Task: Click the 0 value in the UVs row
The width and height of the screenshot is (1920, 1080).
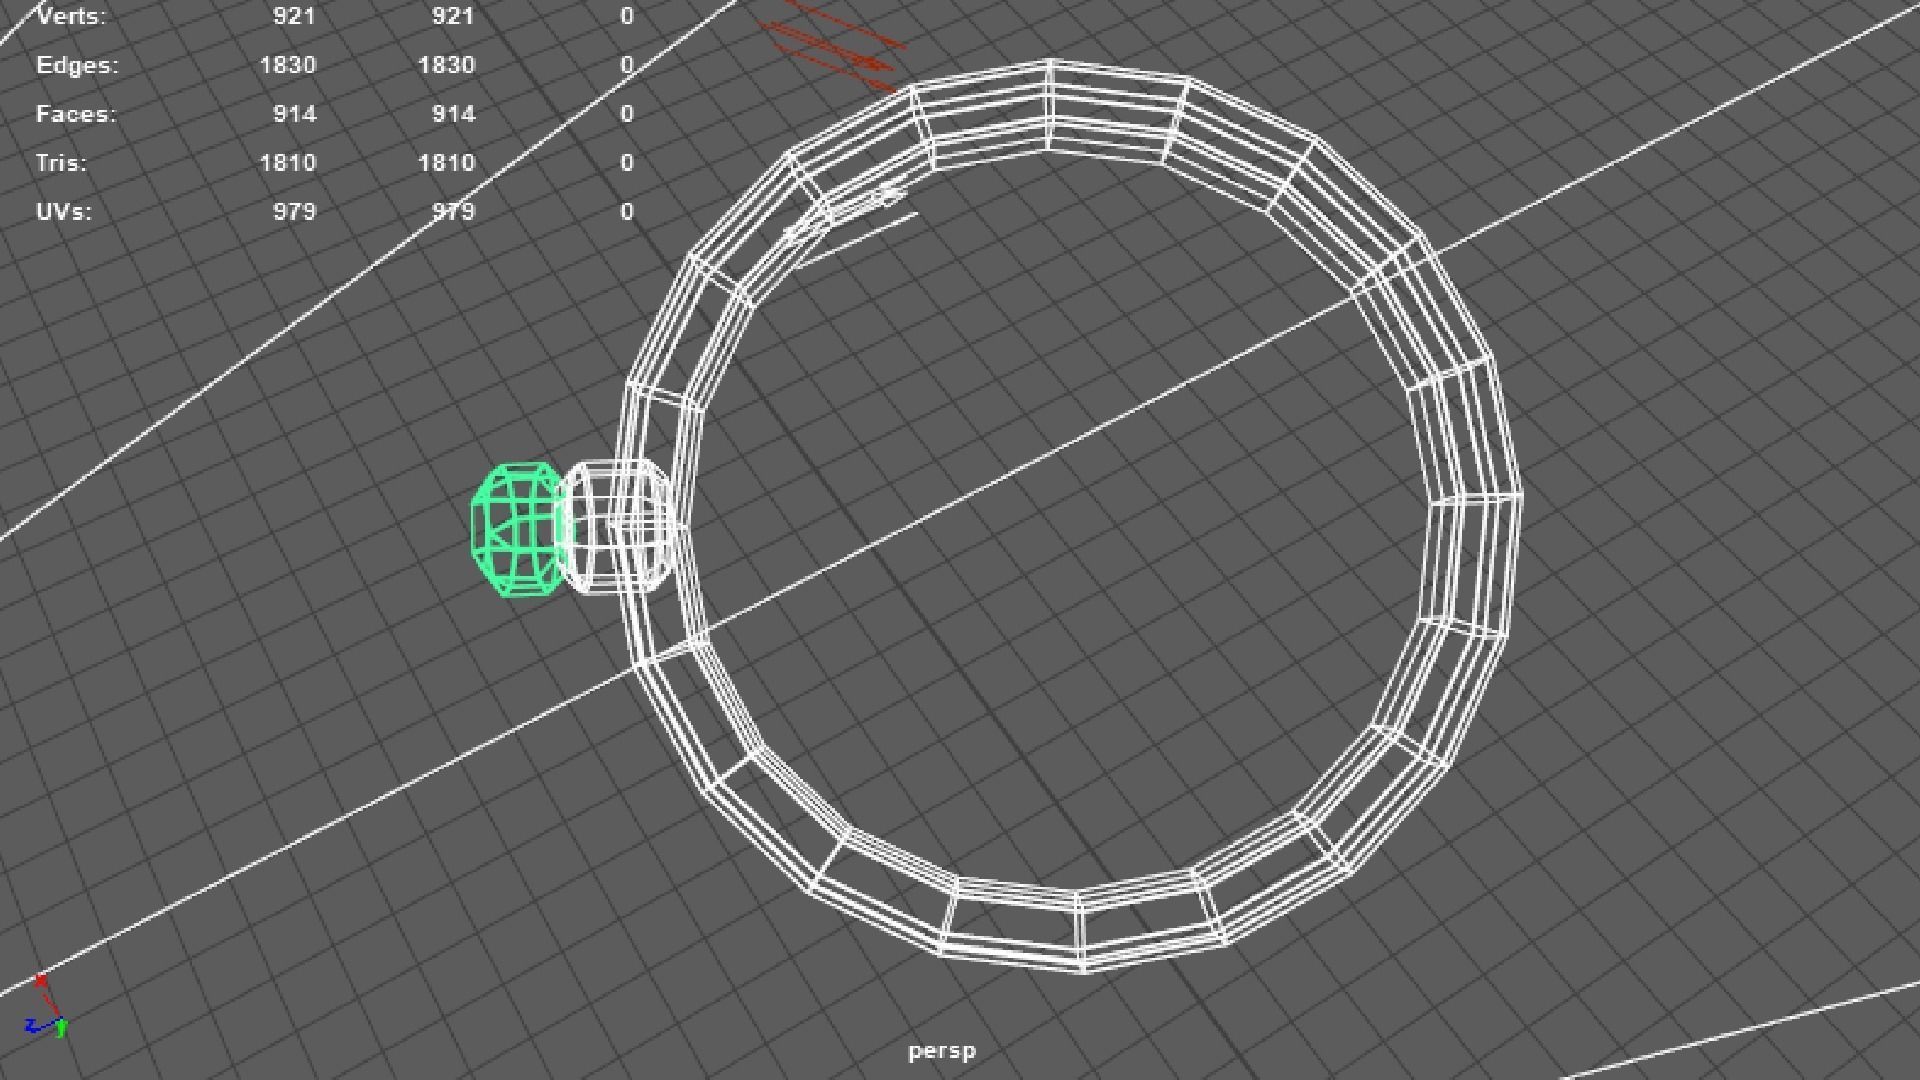Action: [x=627, y=212]
